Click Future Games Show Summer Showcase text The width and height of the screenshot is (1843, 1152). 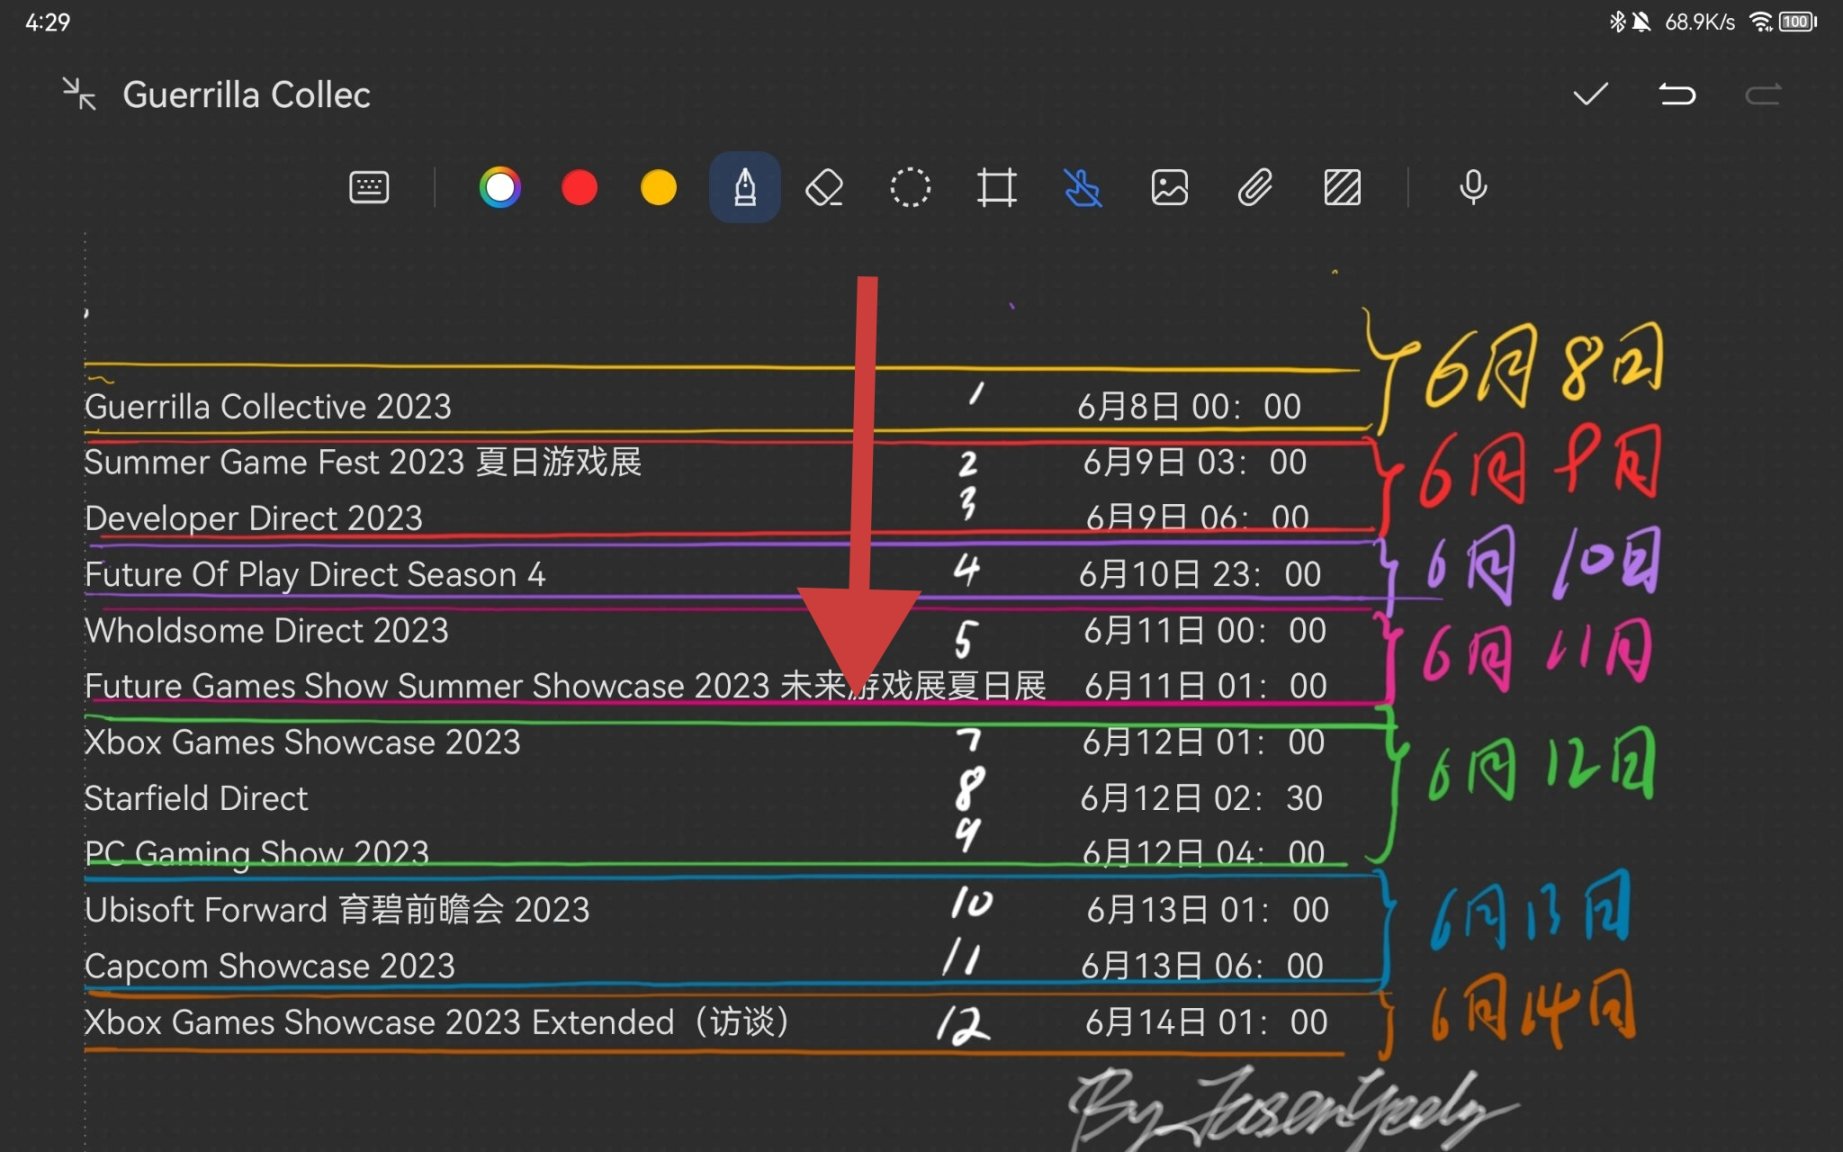pos(565,686)
